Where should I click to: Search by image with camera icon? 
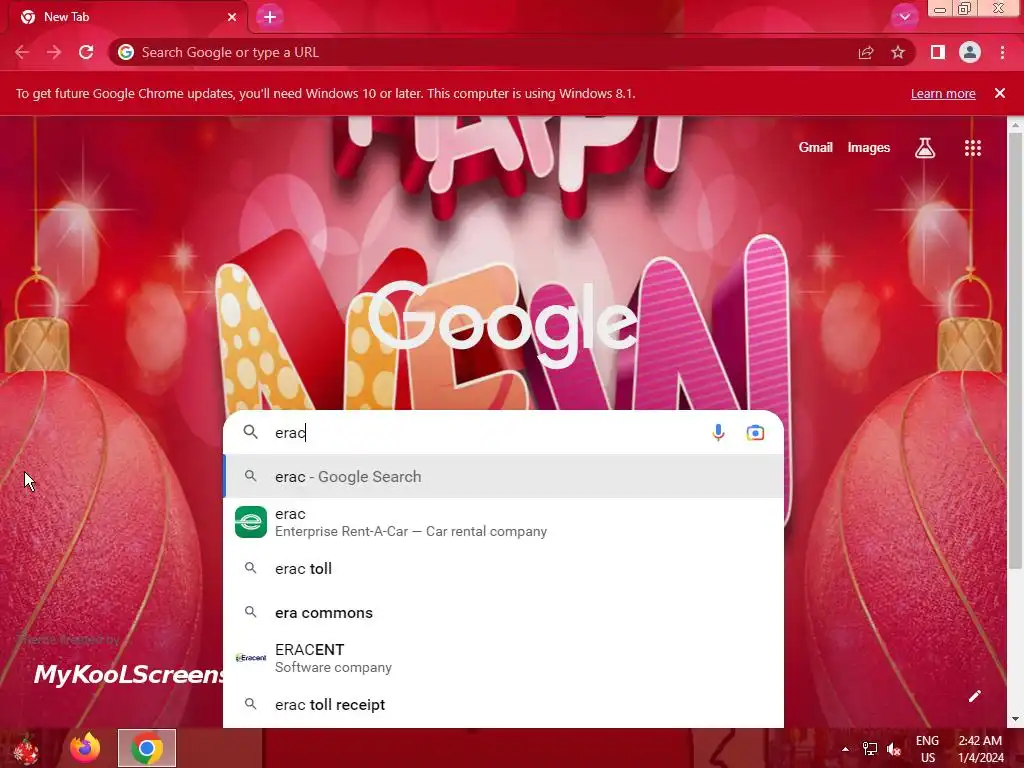click(x=755, y=432)
